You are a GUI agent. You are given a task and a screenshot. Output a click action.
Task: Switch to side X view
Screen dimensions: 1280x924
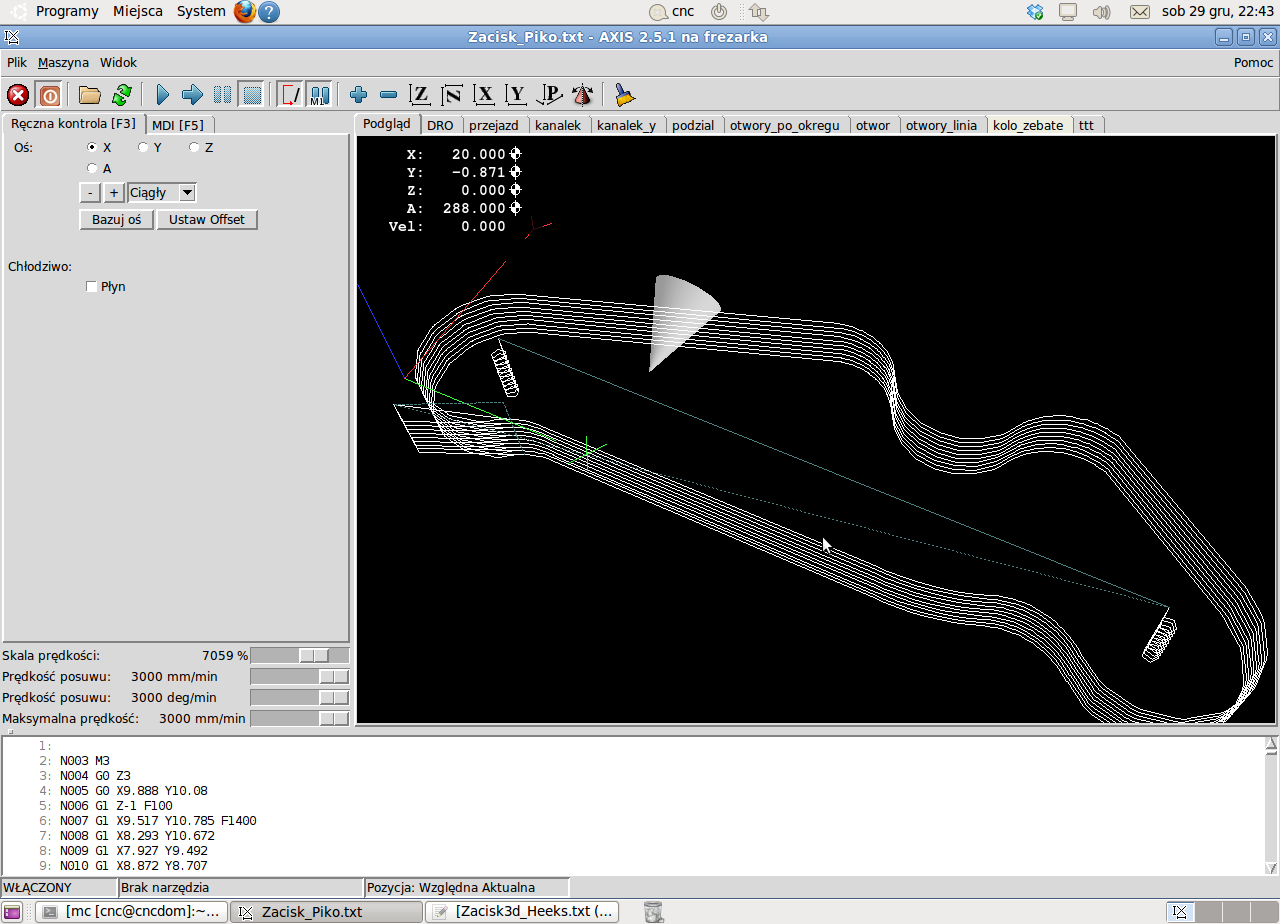[484, 95]
